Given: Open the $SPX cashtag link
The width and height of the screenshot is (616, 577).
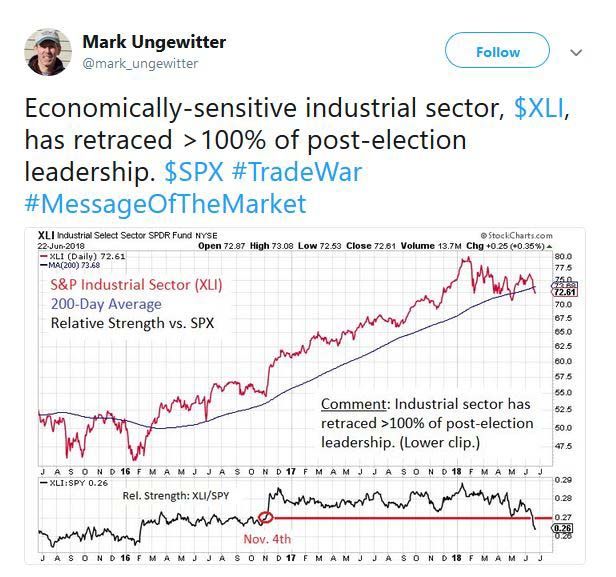Looking at the screenshot, I should tap(188, 172).
